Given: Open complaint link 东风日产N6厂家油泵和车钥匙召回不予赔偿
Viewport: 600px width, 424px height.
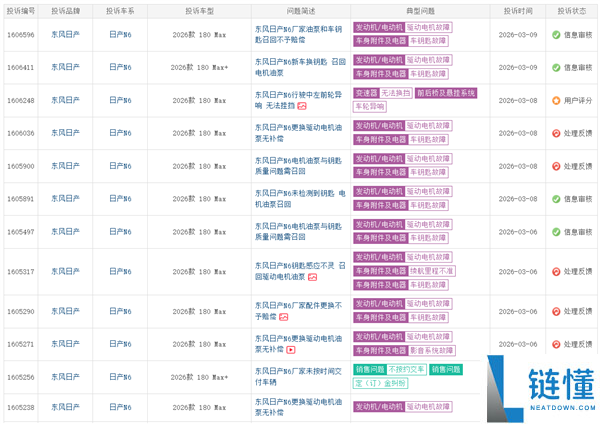Looking at the screenshot, I should click(298, 34).
